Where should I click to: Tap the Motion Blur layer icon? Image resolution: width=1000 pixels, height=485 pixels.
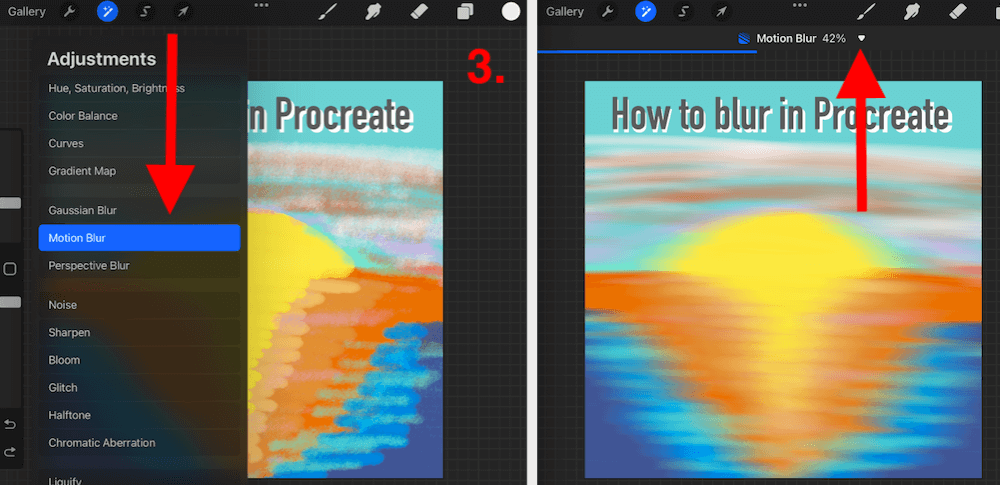coord(744,38)
